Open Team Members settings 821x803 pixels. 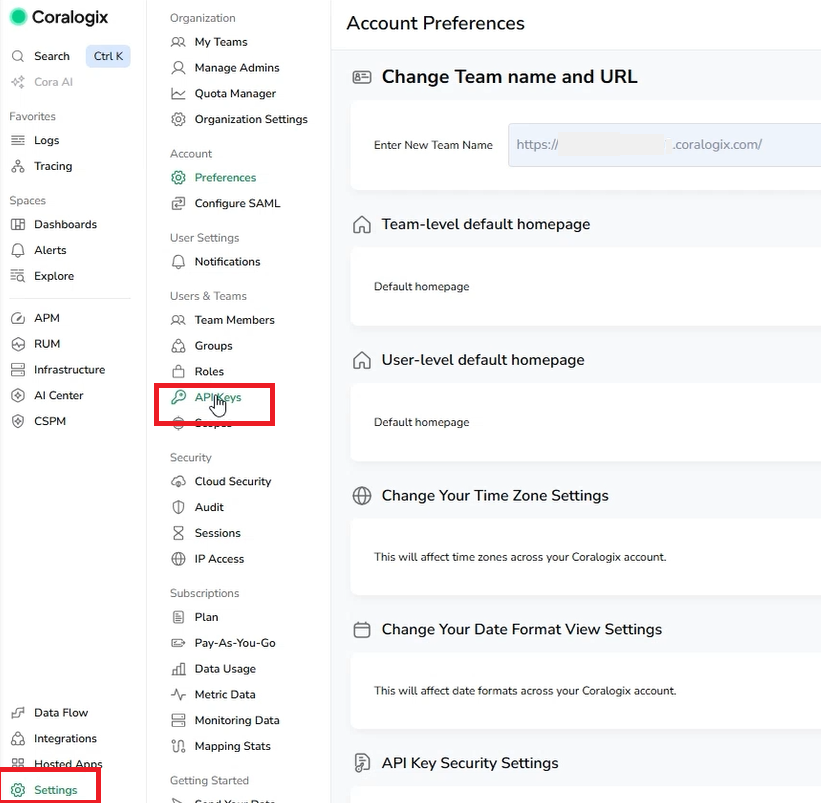pyautogui.click(x=235, y=320)
